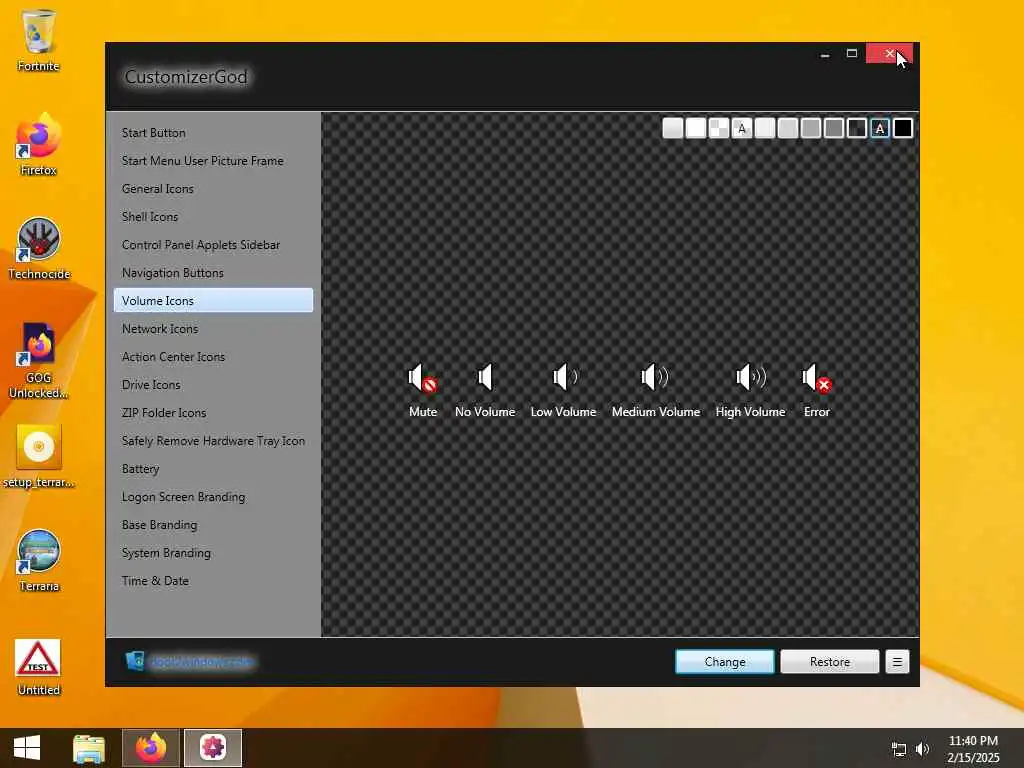Click the taskbar clock showing 11:40 PM
The image size is (1024, 768).
coord(973,749)
